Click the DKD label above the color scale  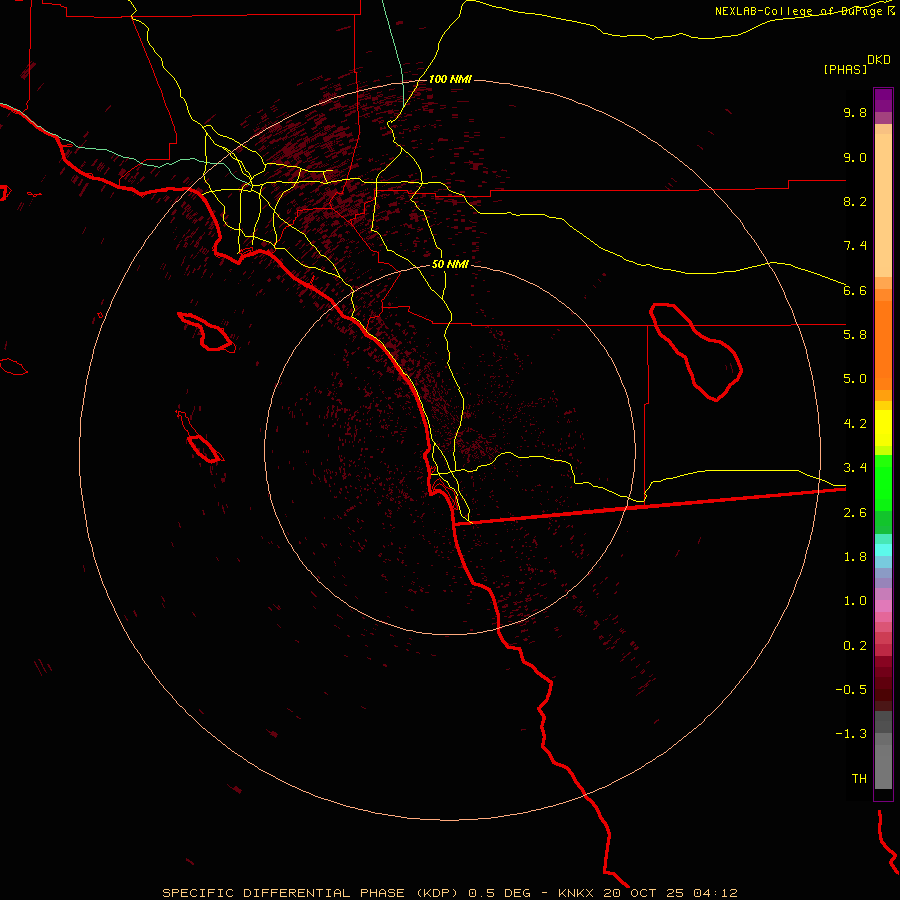(x=879, y=60)
